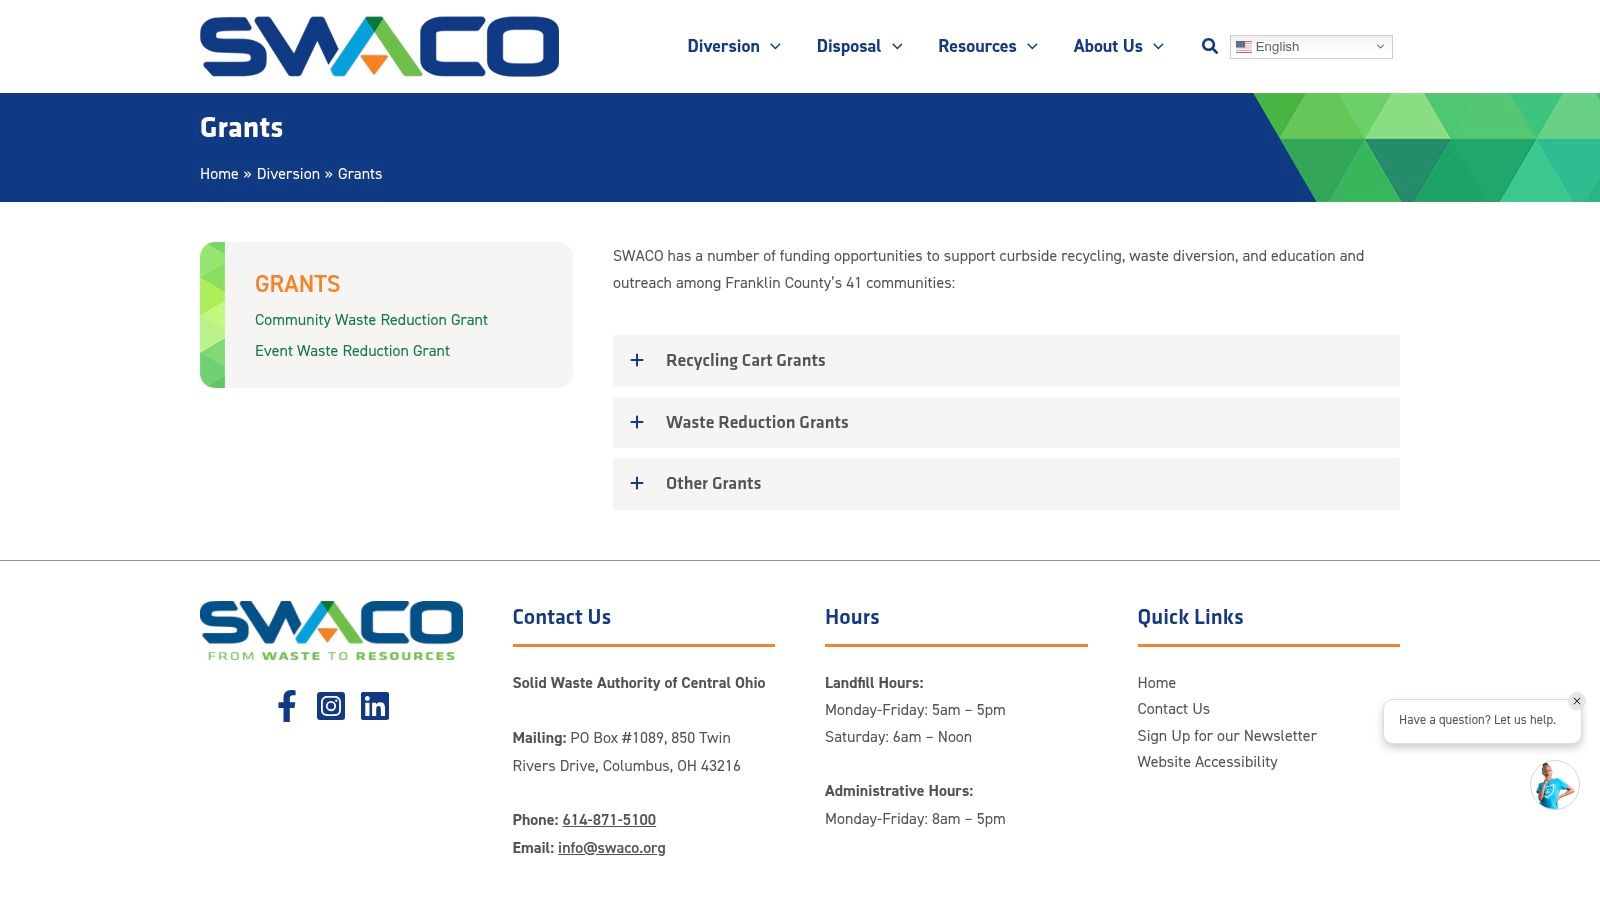Call phone number 614-871-5100
Viewport: 1600px width, 900px height.
pos(609,820)
